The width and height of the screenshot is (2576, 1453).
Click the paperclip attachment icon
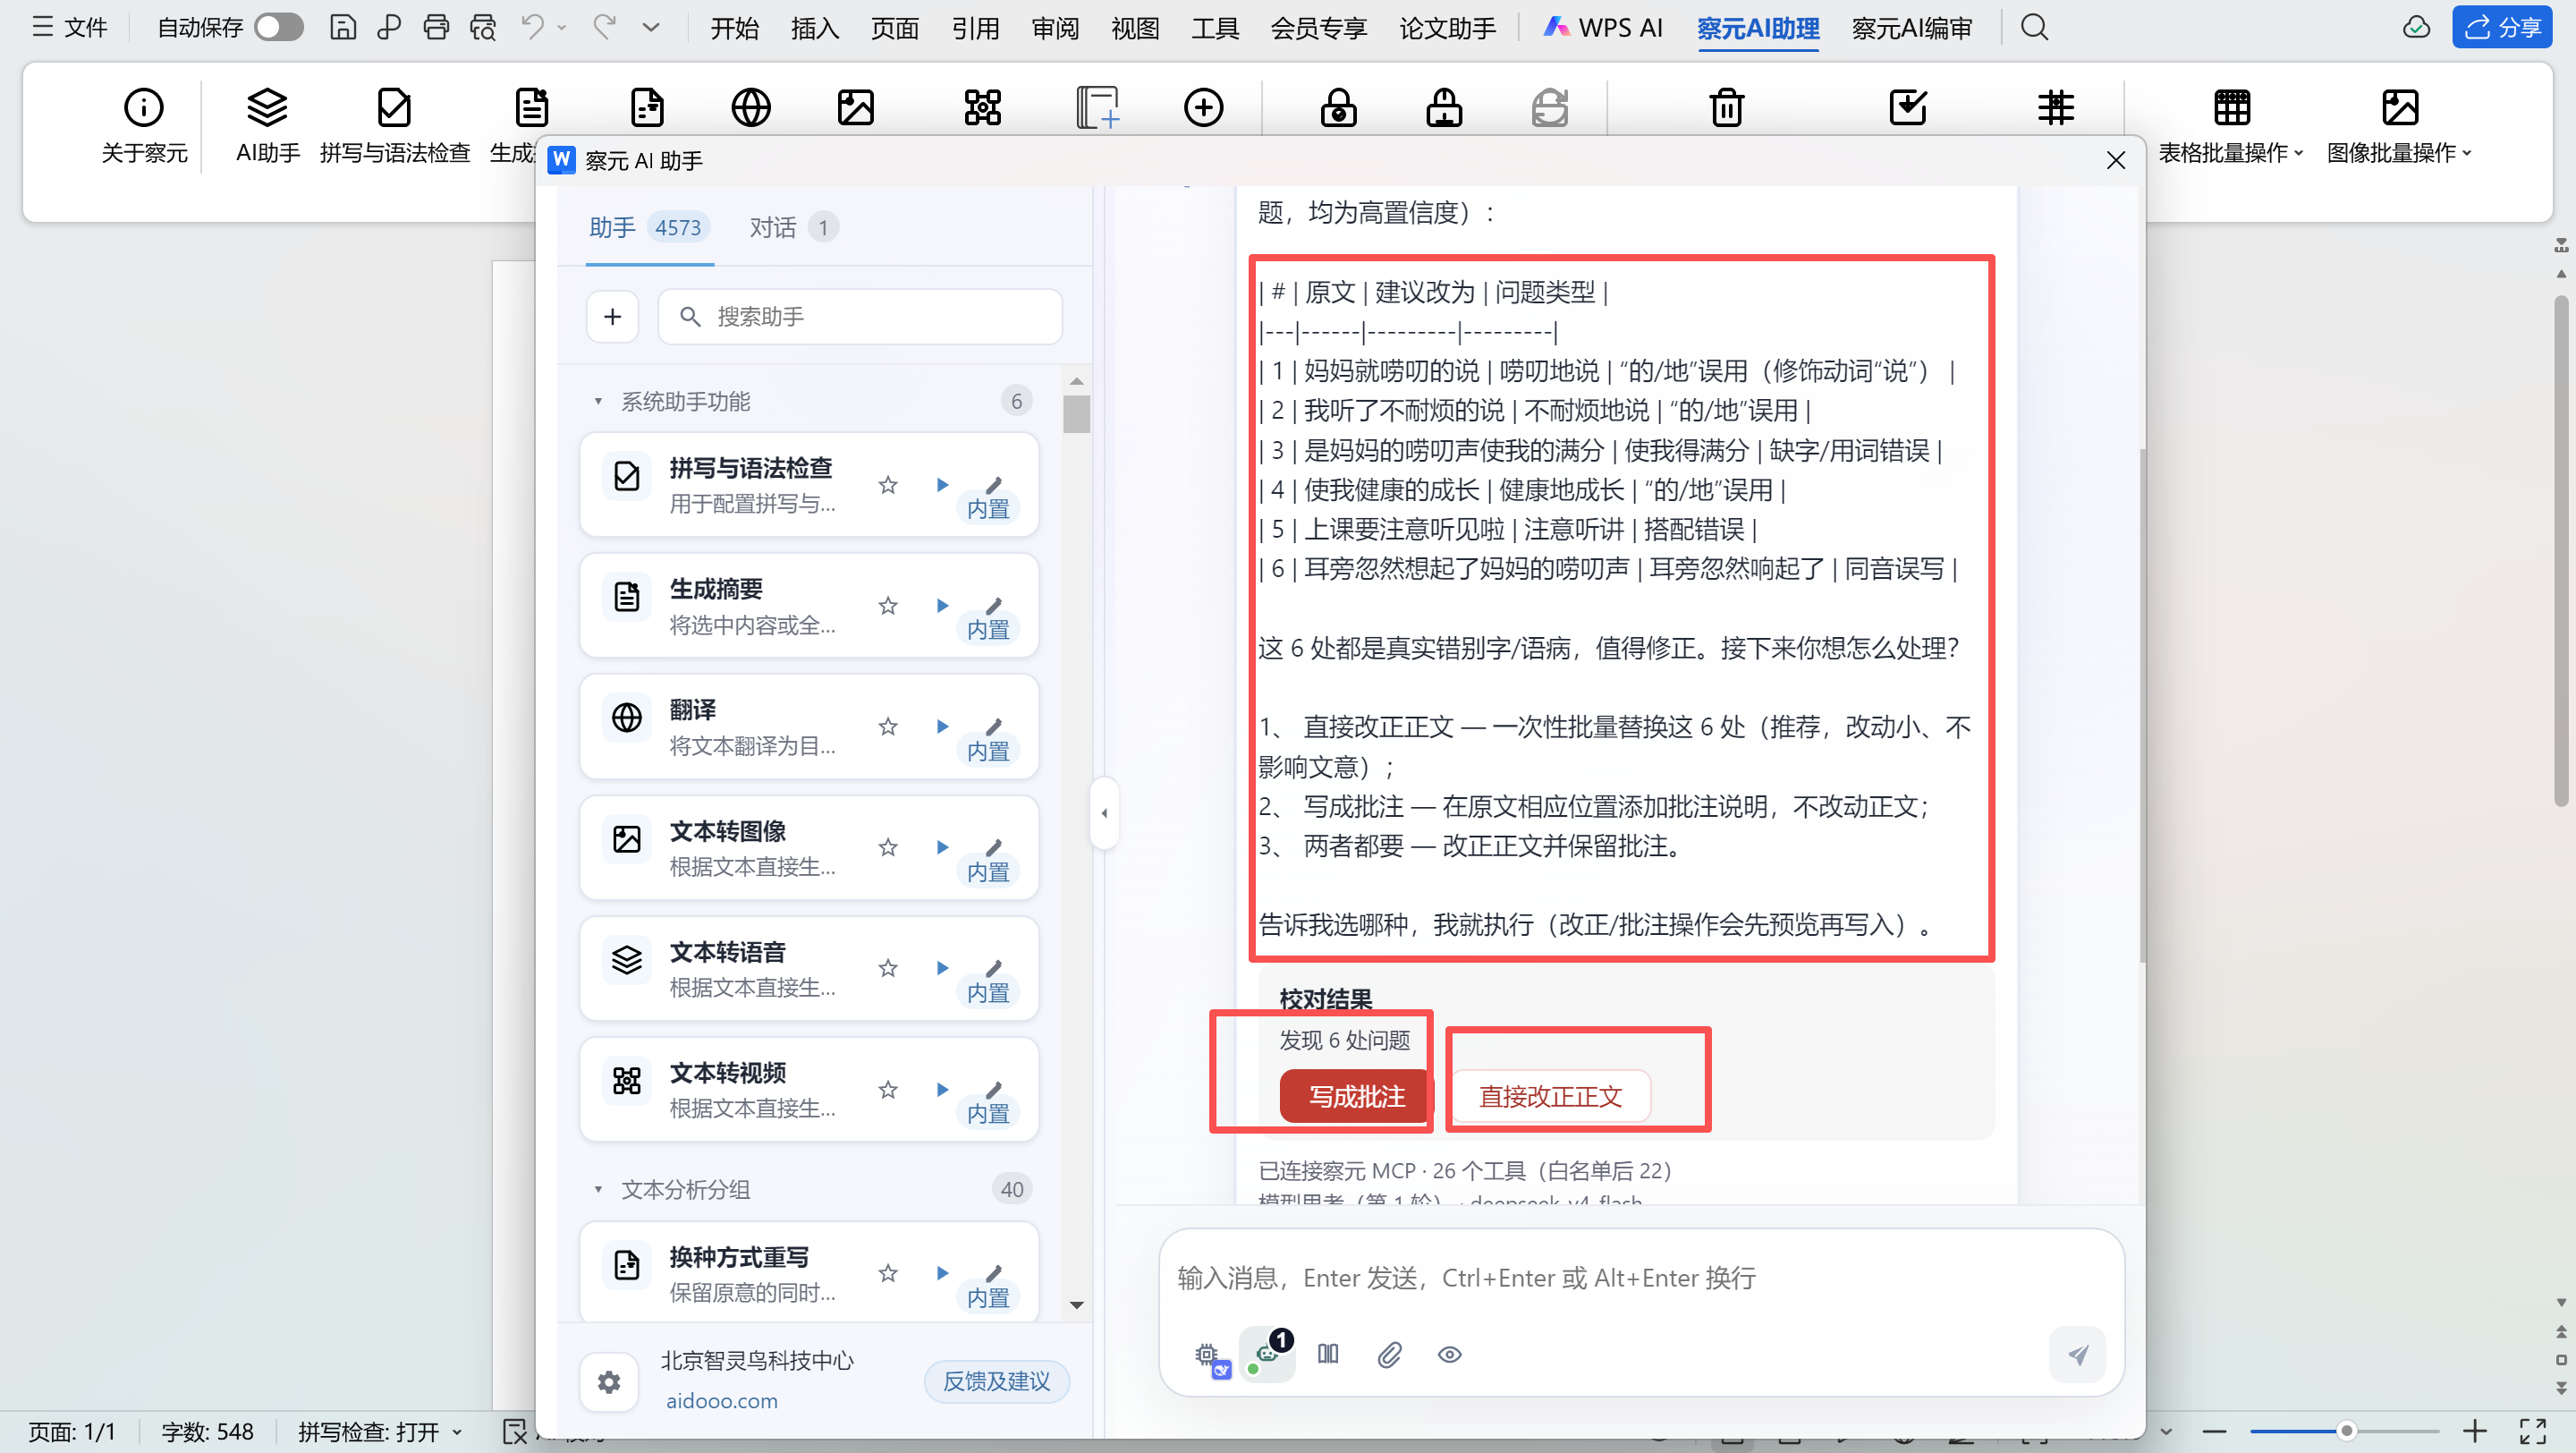[1389, 1354]
